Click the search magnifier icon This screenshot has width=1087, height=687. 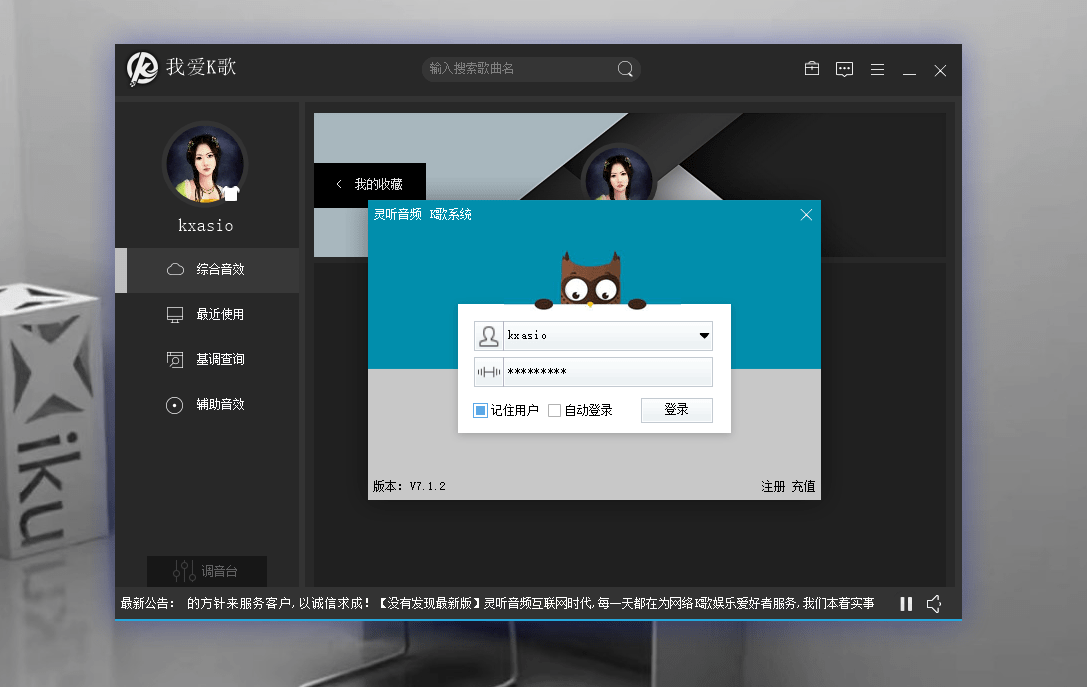[625, 69]
